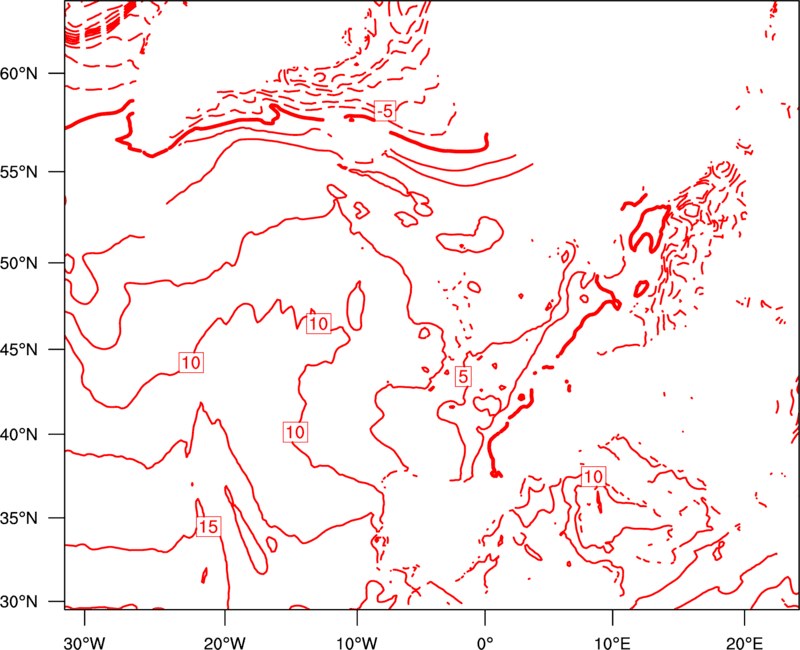Viewport: 800px width, 650px height.
Task: Click the 10°W longitude axis label
Action: pyautogui.click(x=357, y=643)
